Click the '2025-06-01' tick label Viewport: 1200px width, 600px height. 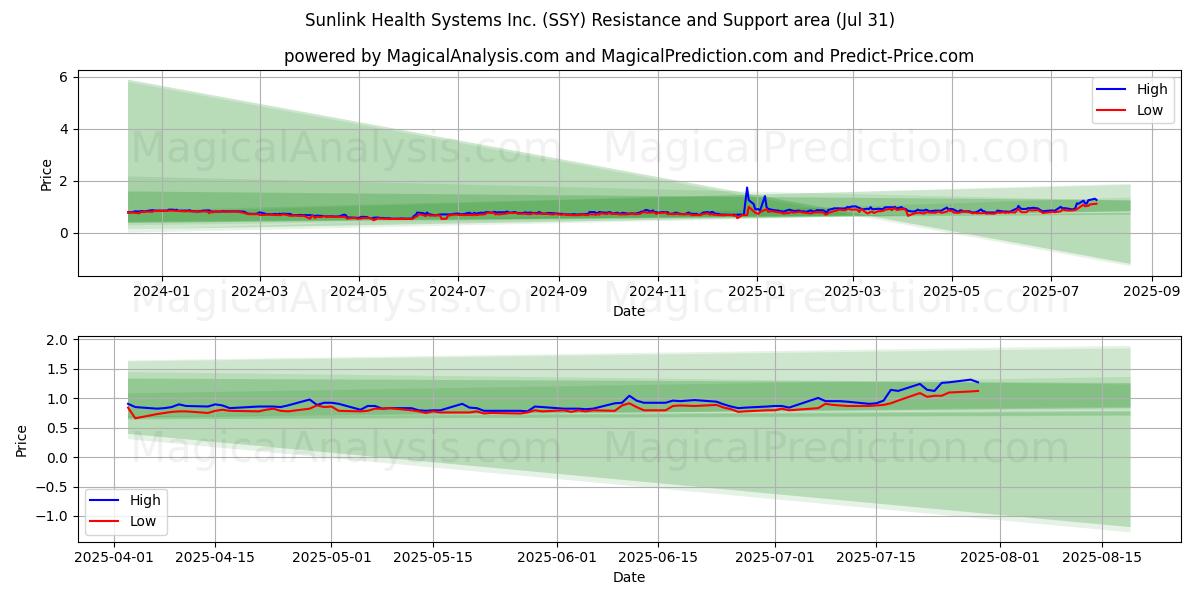[x=555, y=557]
